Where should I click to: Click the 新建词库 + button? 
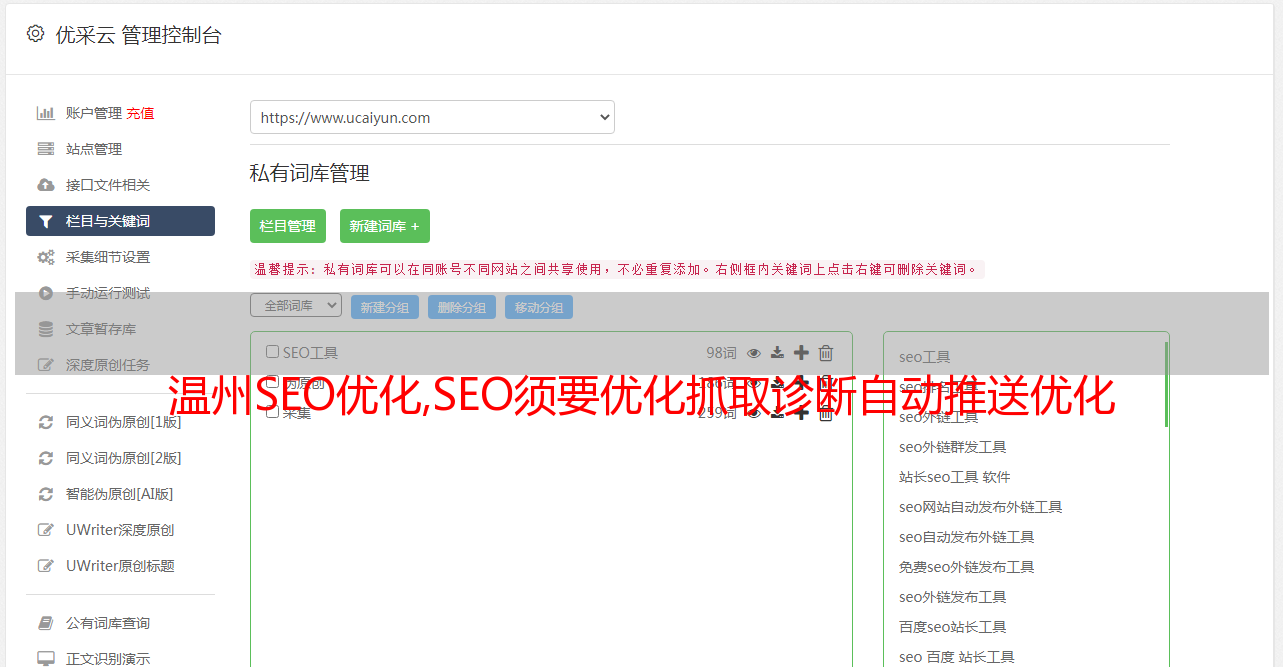click(x=385, y=226)
